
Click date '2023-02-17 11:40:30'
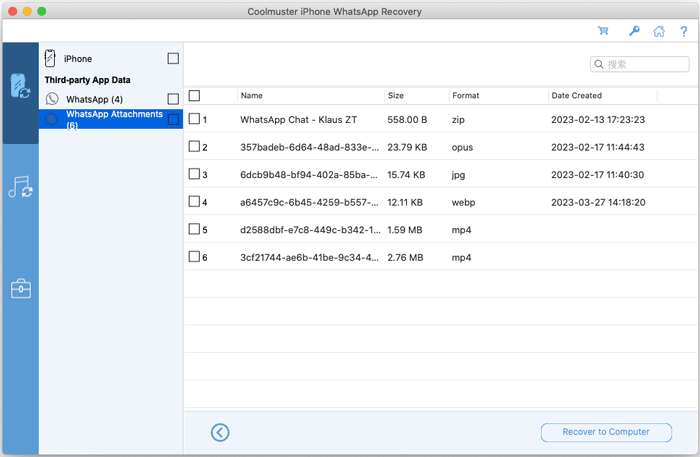tap(597, 175)
